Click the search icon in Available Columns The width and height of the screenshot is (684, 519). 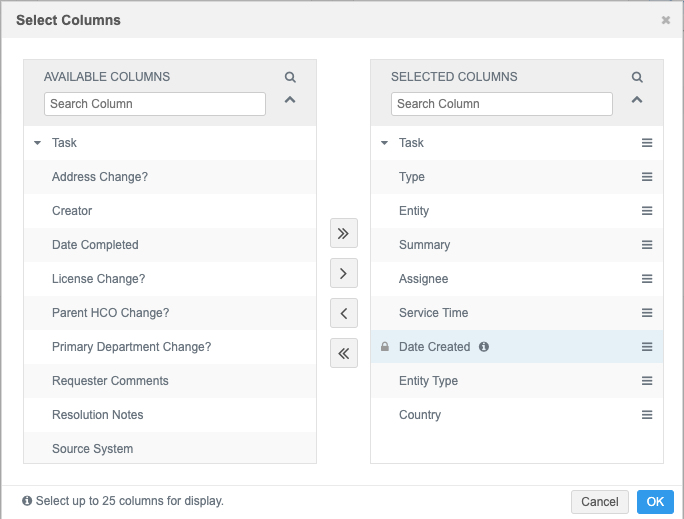(x=290, y=77)
